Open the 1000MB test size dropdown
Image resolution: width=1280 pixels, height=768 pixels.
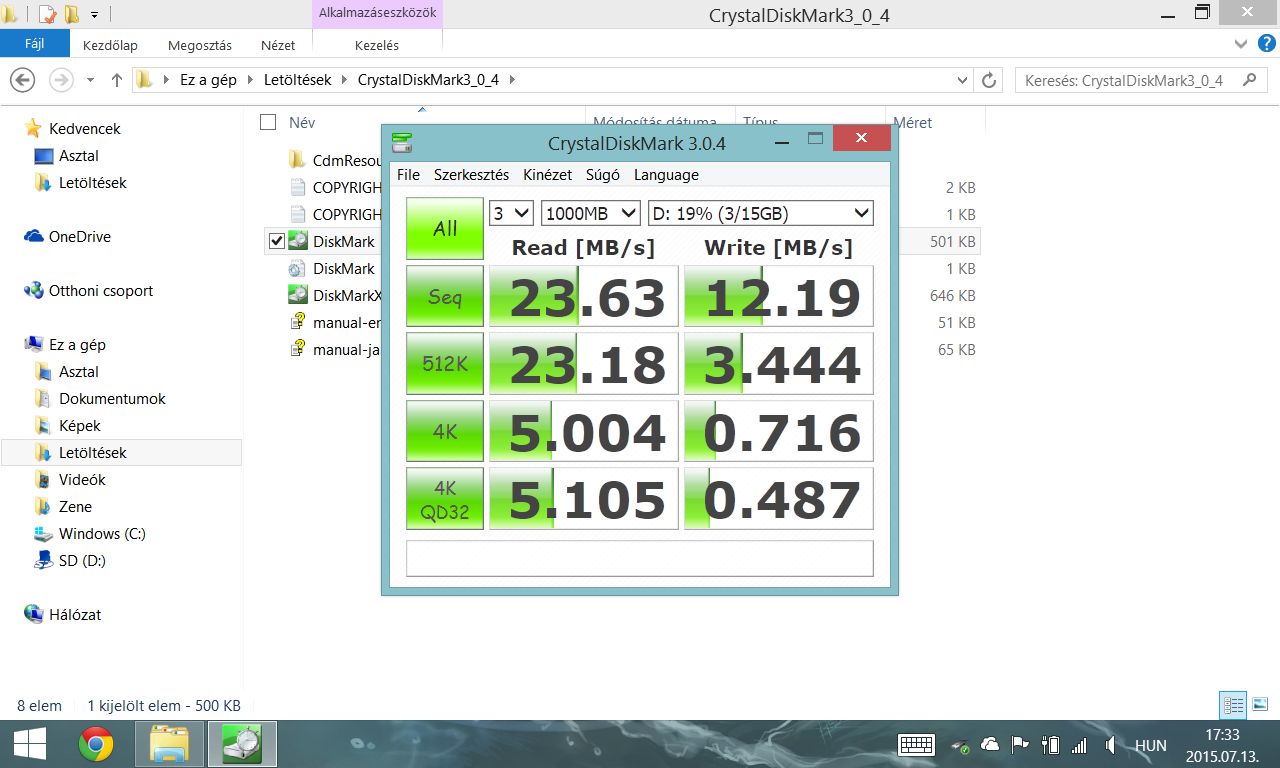[x=590, y=213]
